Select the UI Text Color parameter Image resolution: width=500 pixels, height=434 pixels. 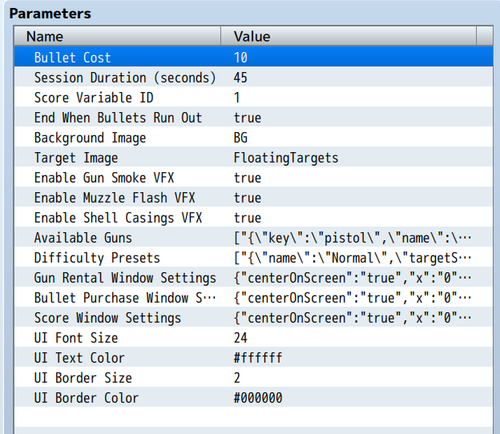point(253,357)
